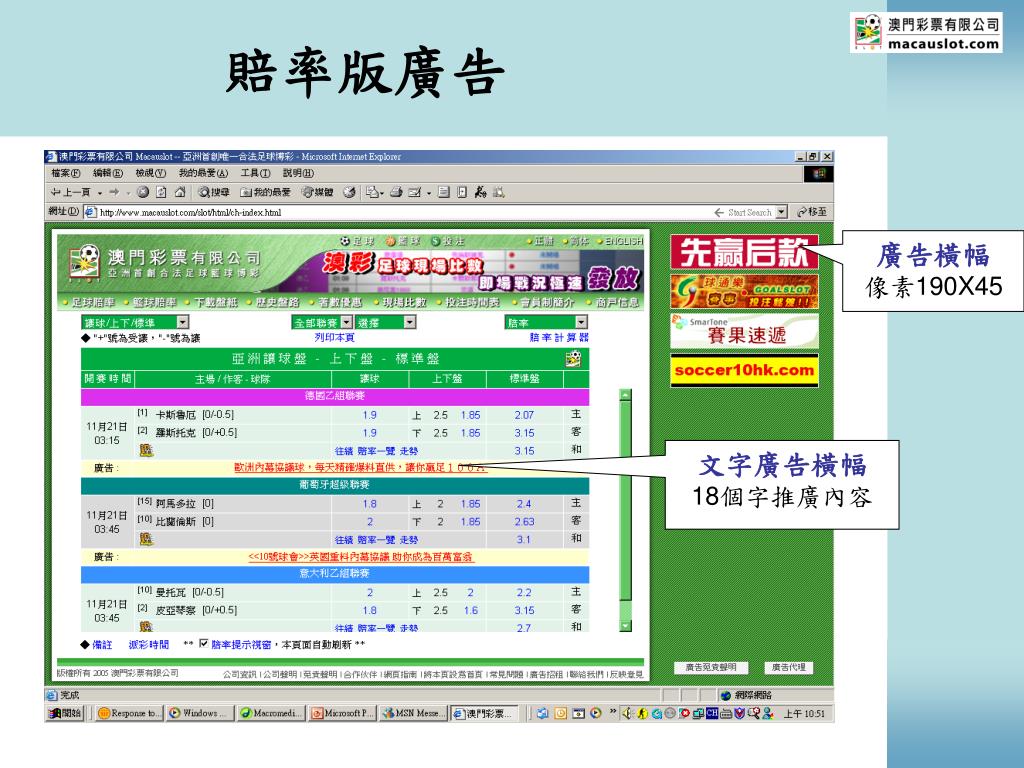Click the IE Refresh page icon
Screen dimensions: 1024x768
[161, 192]
